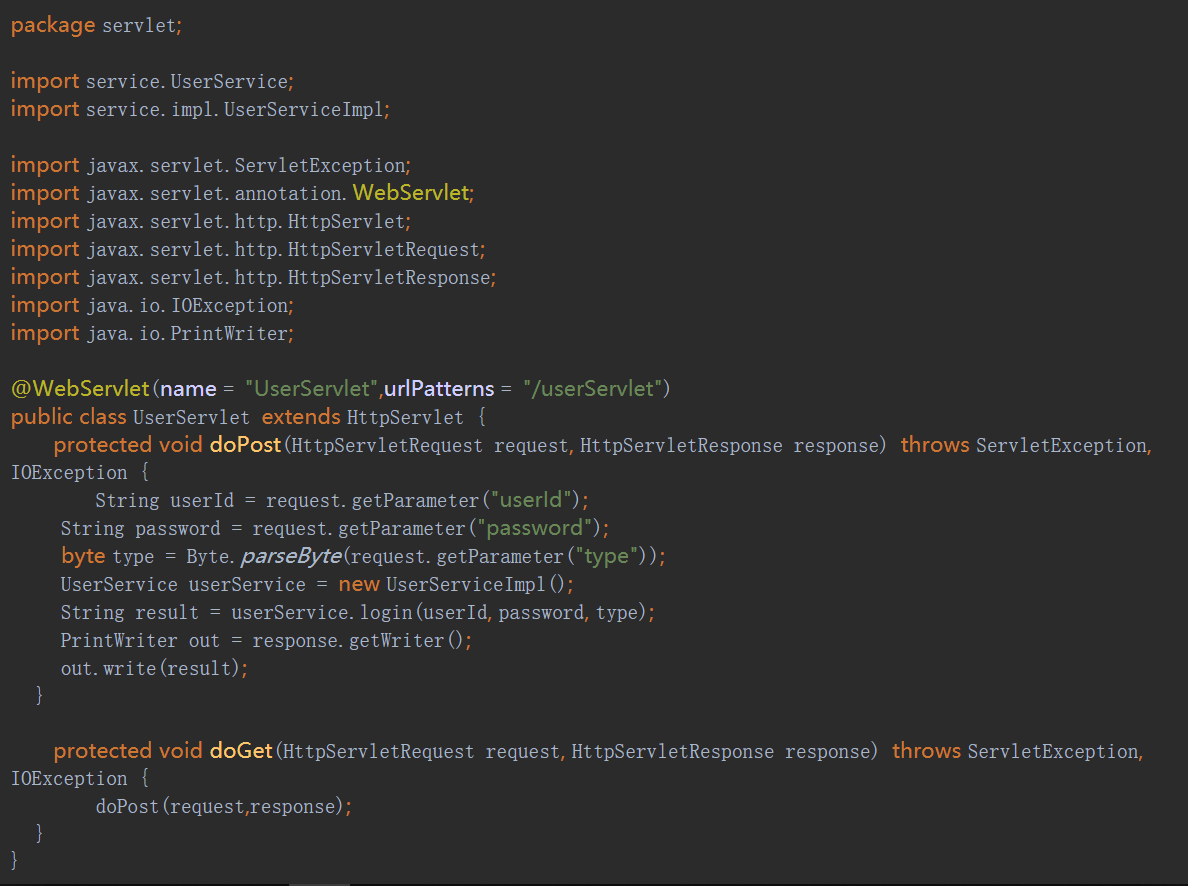The width and height of the screenshot is (1188, 886).
Task: Click the new keyword before UserServiceImpl()
Action: (x=358, y=584)
